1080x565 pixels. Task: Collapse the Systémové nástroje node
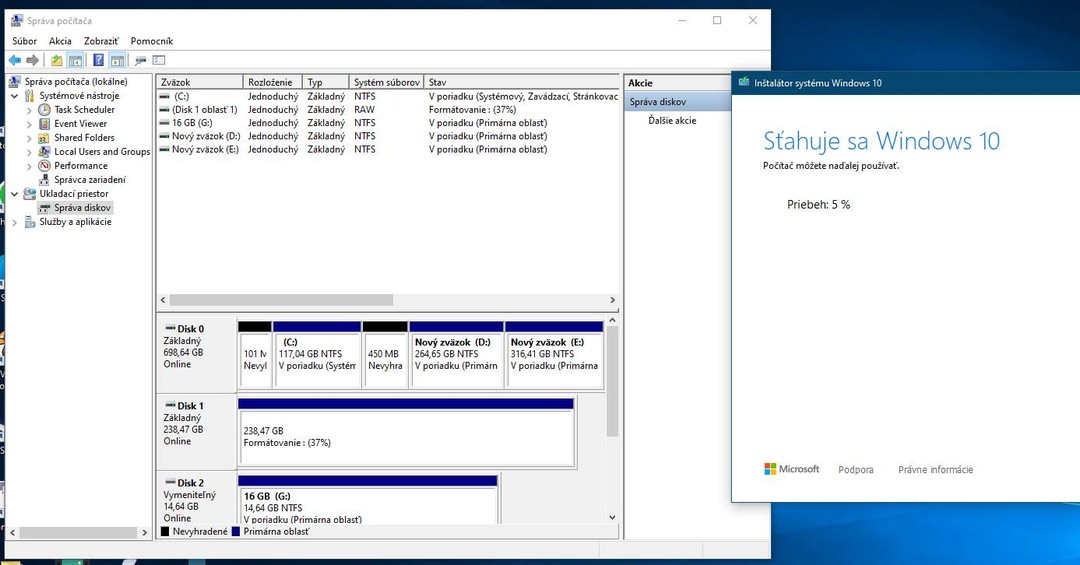click(x=14, y=96)
